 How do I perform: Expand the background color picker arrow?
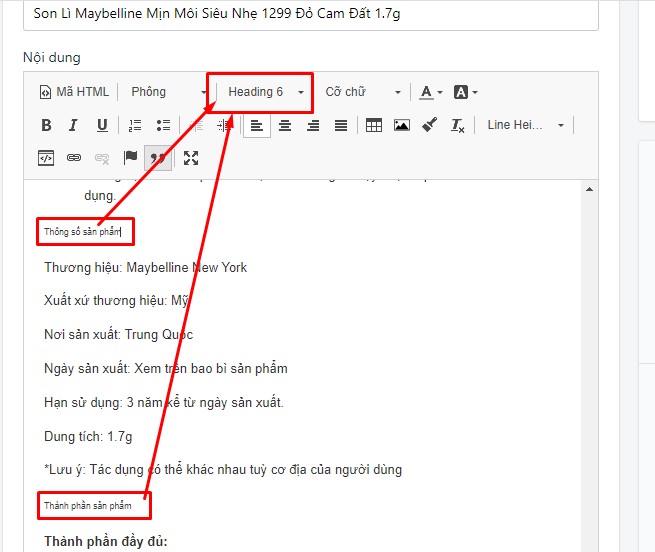tap(475, 92)
